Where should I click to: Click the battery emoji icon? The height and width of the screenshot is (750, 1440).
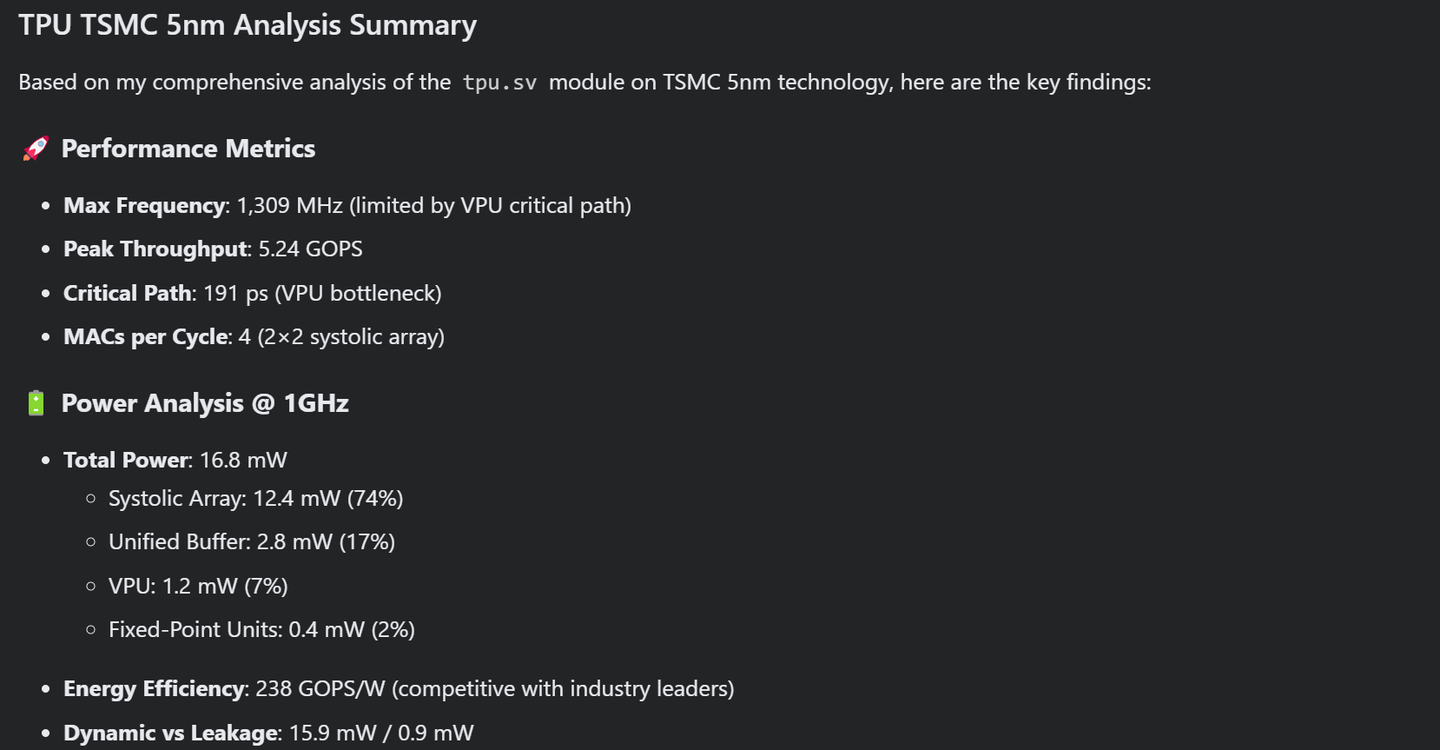tap(36, 404)
